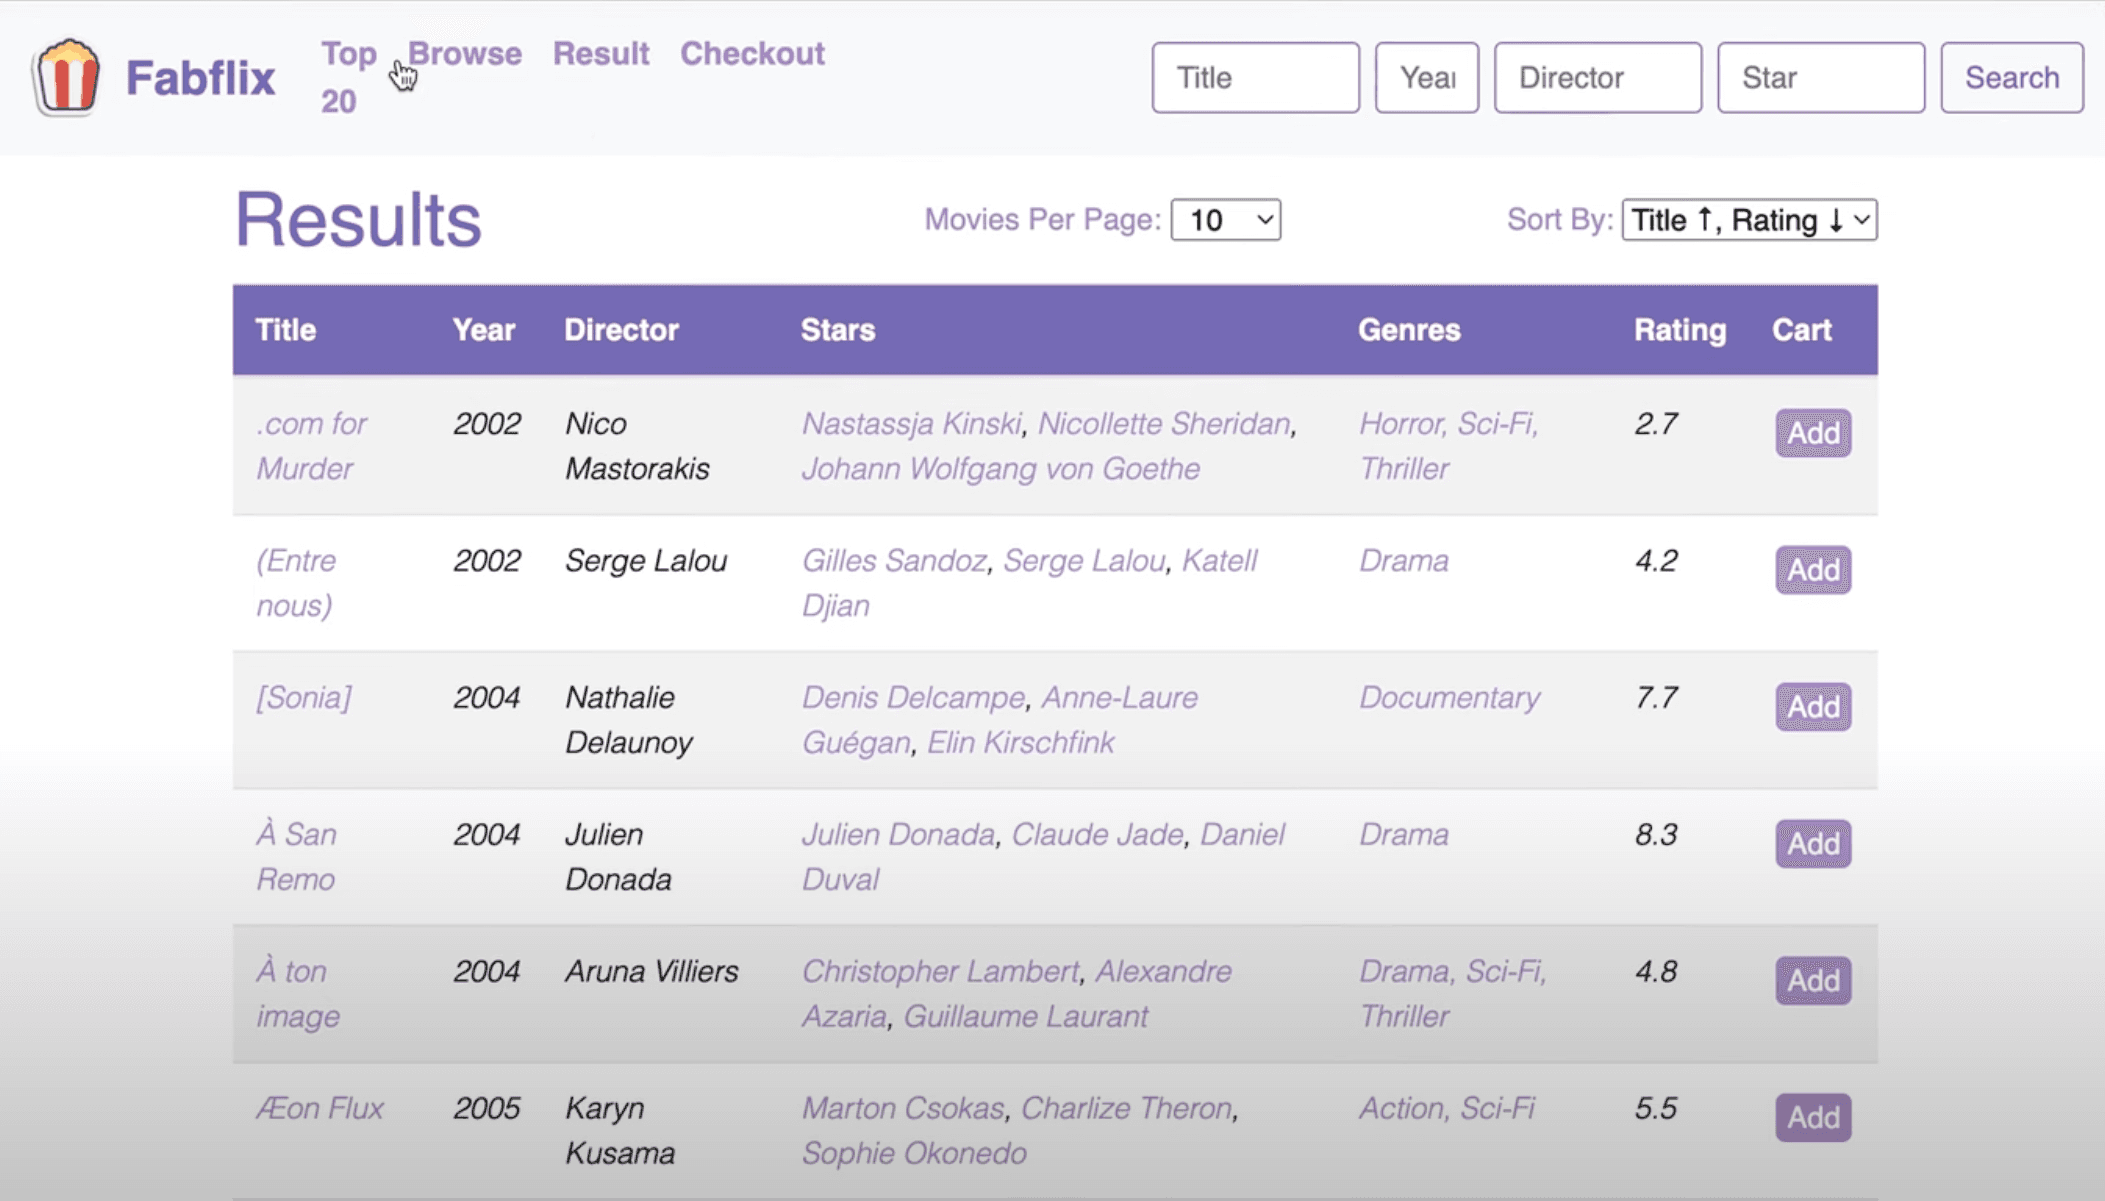Expand the Sort By dropdown

click(x=1749, y=220)
